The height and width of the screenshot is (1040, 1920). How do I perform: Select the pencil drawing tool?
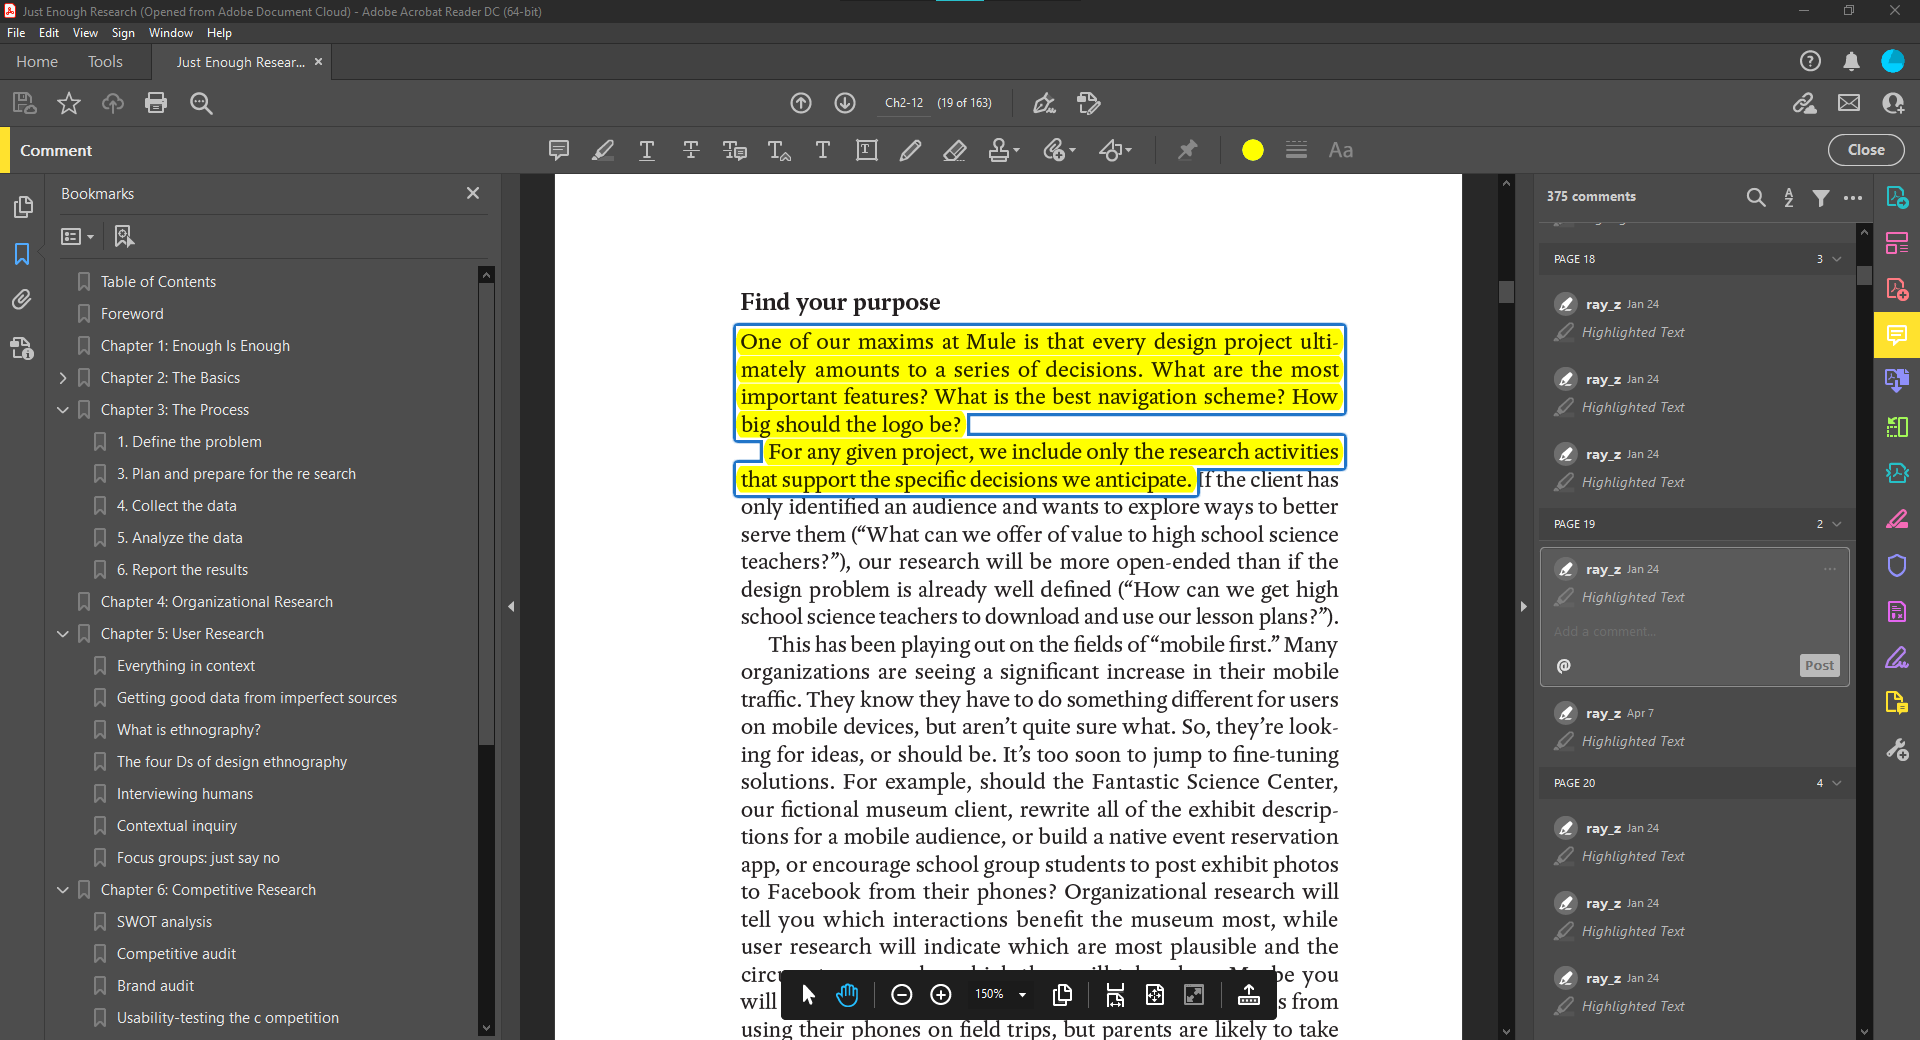(x=910, y=150)
